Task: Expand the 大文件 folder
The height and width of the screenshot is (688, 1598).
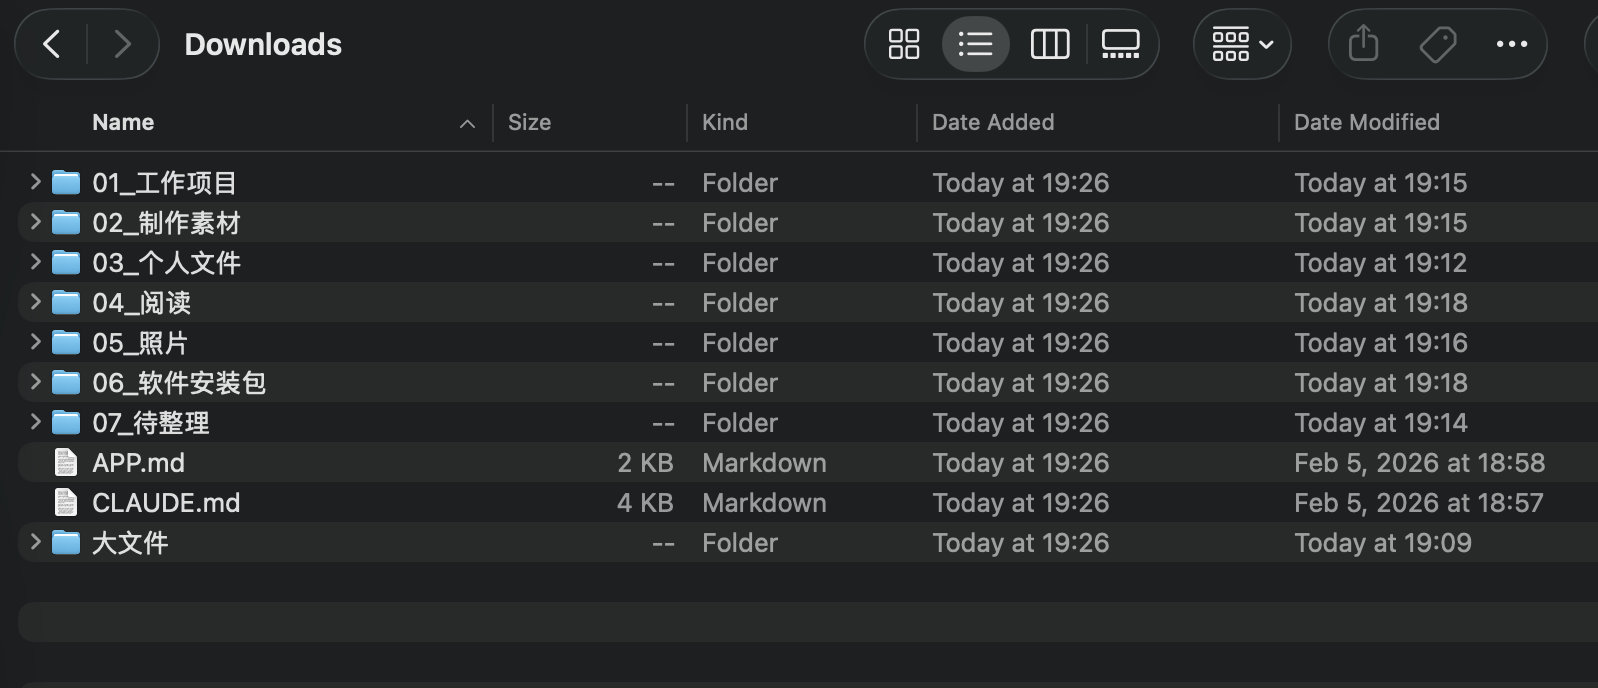Action: point(35,542)
